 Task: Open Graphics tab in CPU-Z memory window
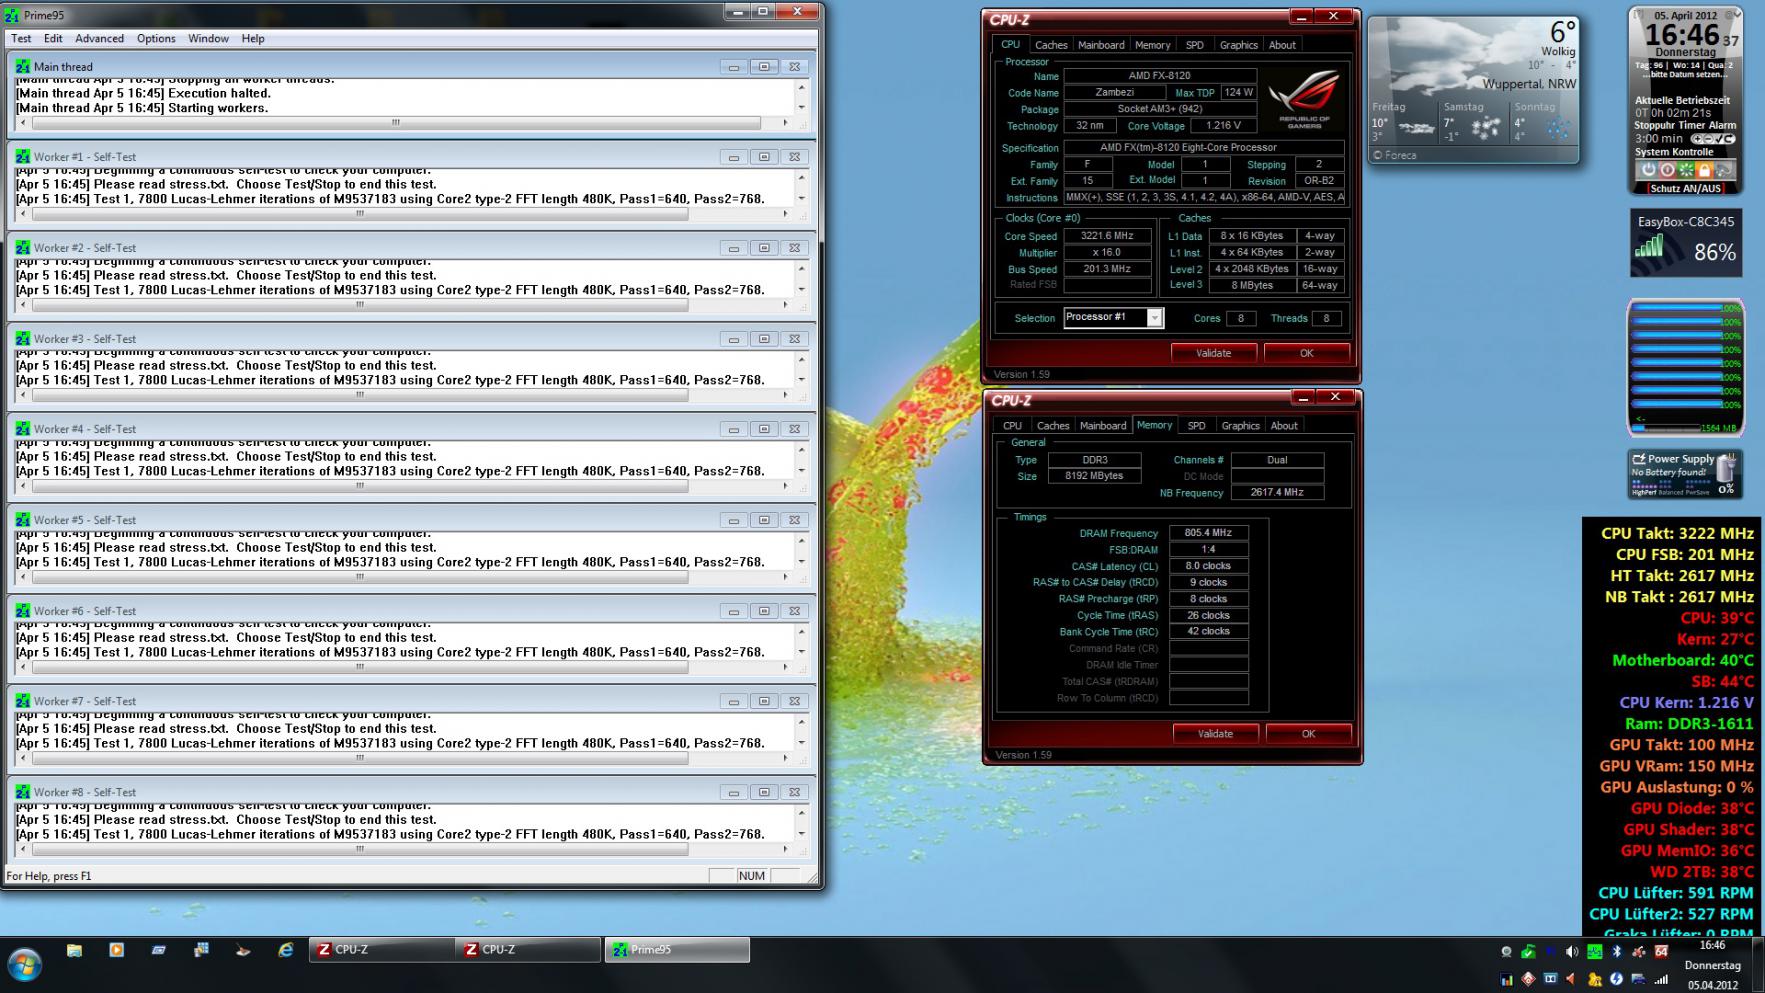tap(1240, 426)
